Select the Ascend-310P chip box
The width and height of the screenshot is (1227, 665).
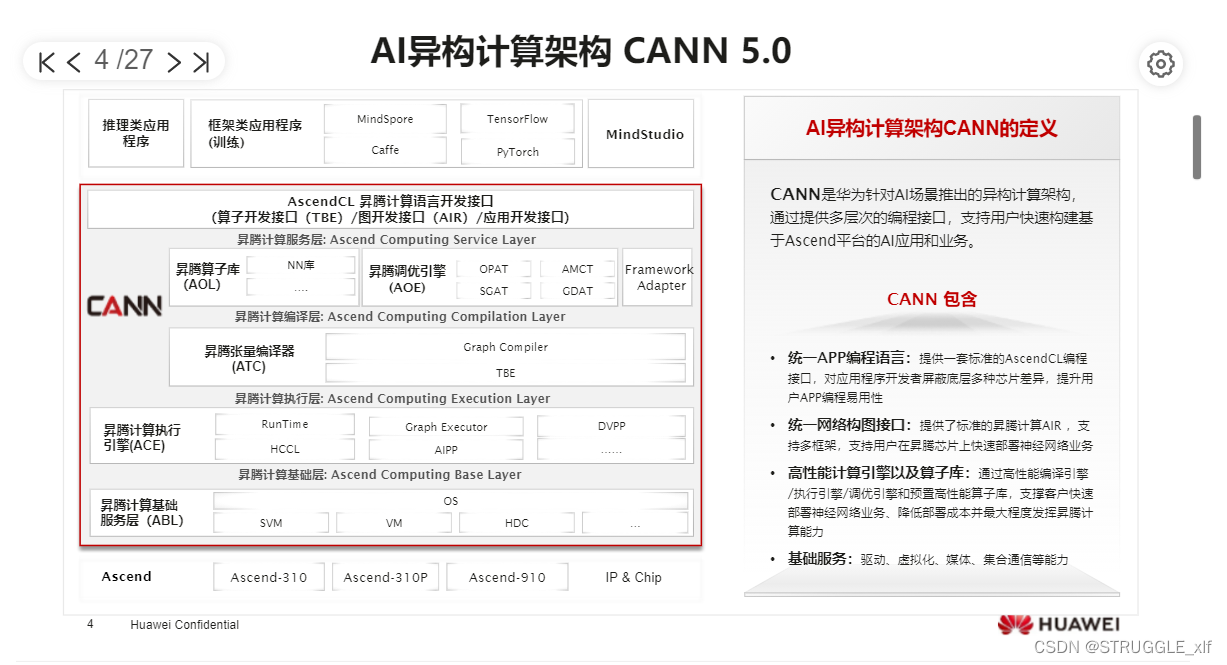(385, 577)
